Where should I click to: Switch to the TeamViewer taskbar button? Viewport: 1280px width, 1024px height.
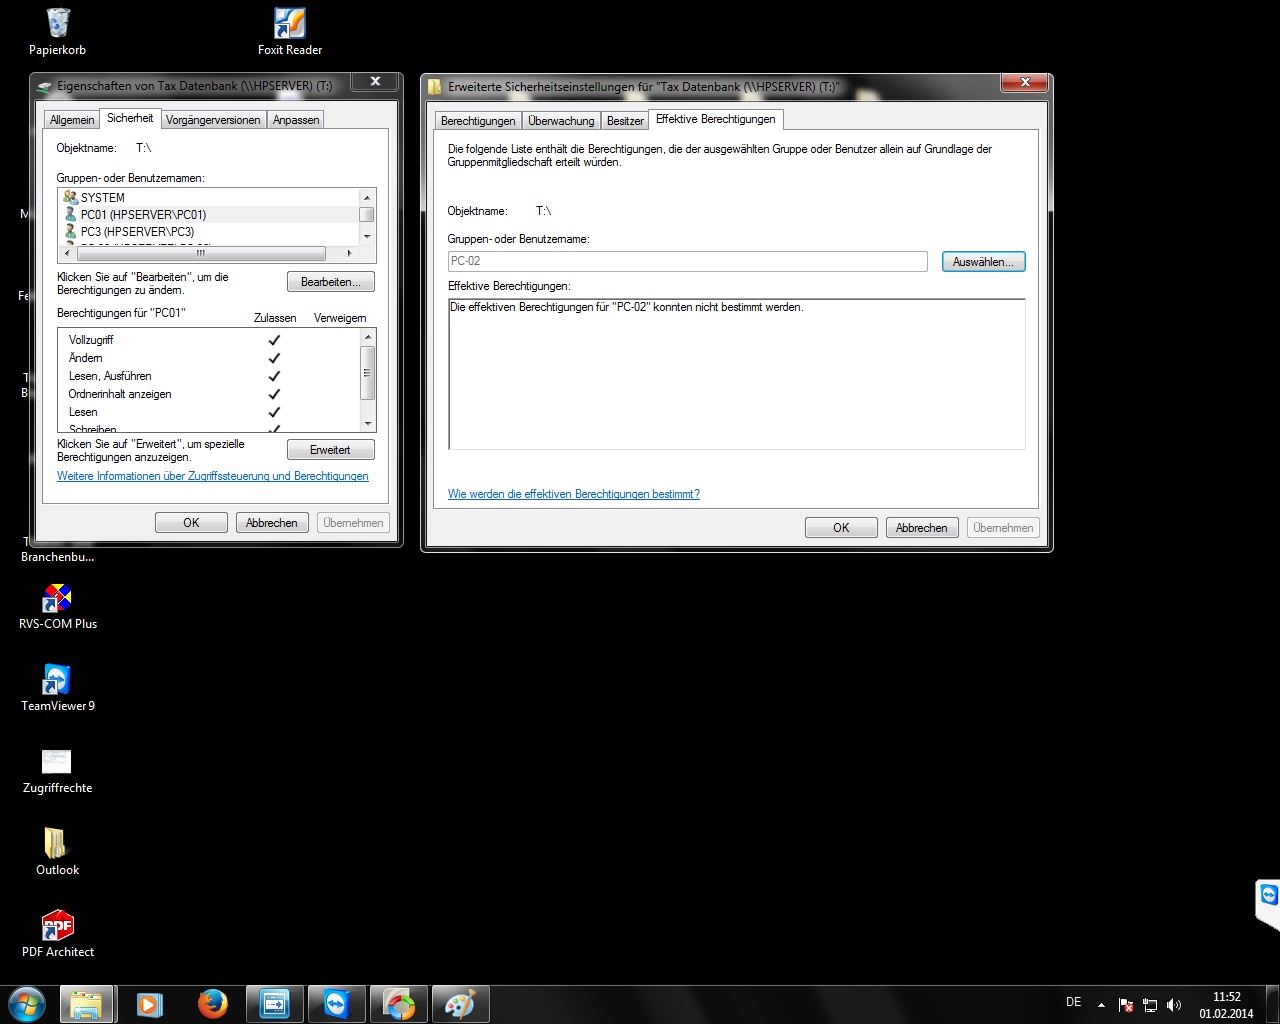coord(335,1004)
